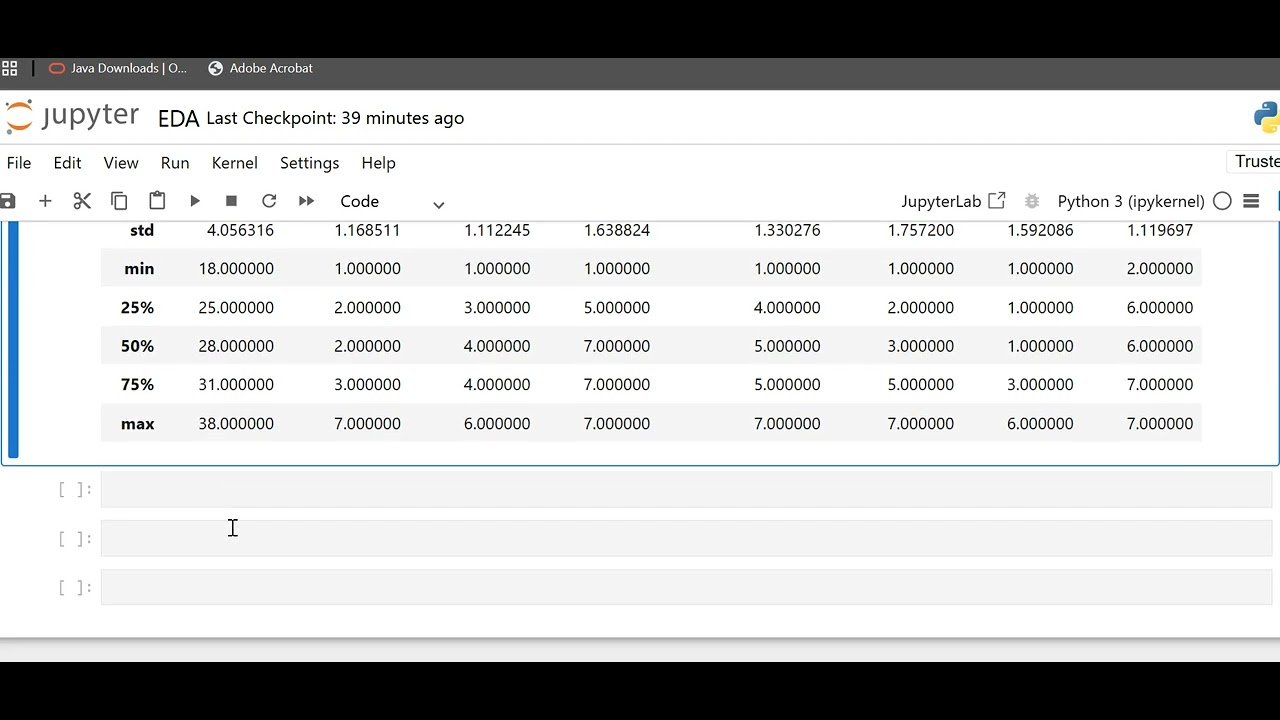Open notebook in JupyterLab link

[953, 201]
